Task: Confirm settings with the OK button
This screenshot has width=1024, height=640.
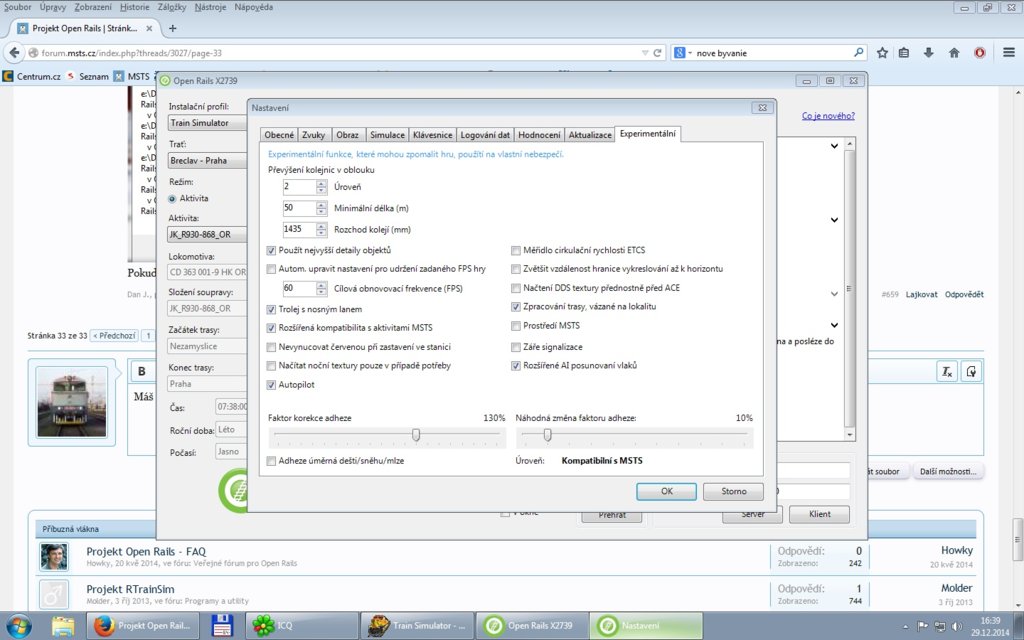Action: pyautogui.click(x=666, y=491)
